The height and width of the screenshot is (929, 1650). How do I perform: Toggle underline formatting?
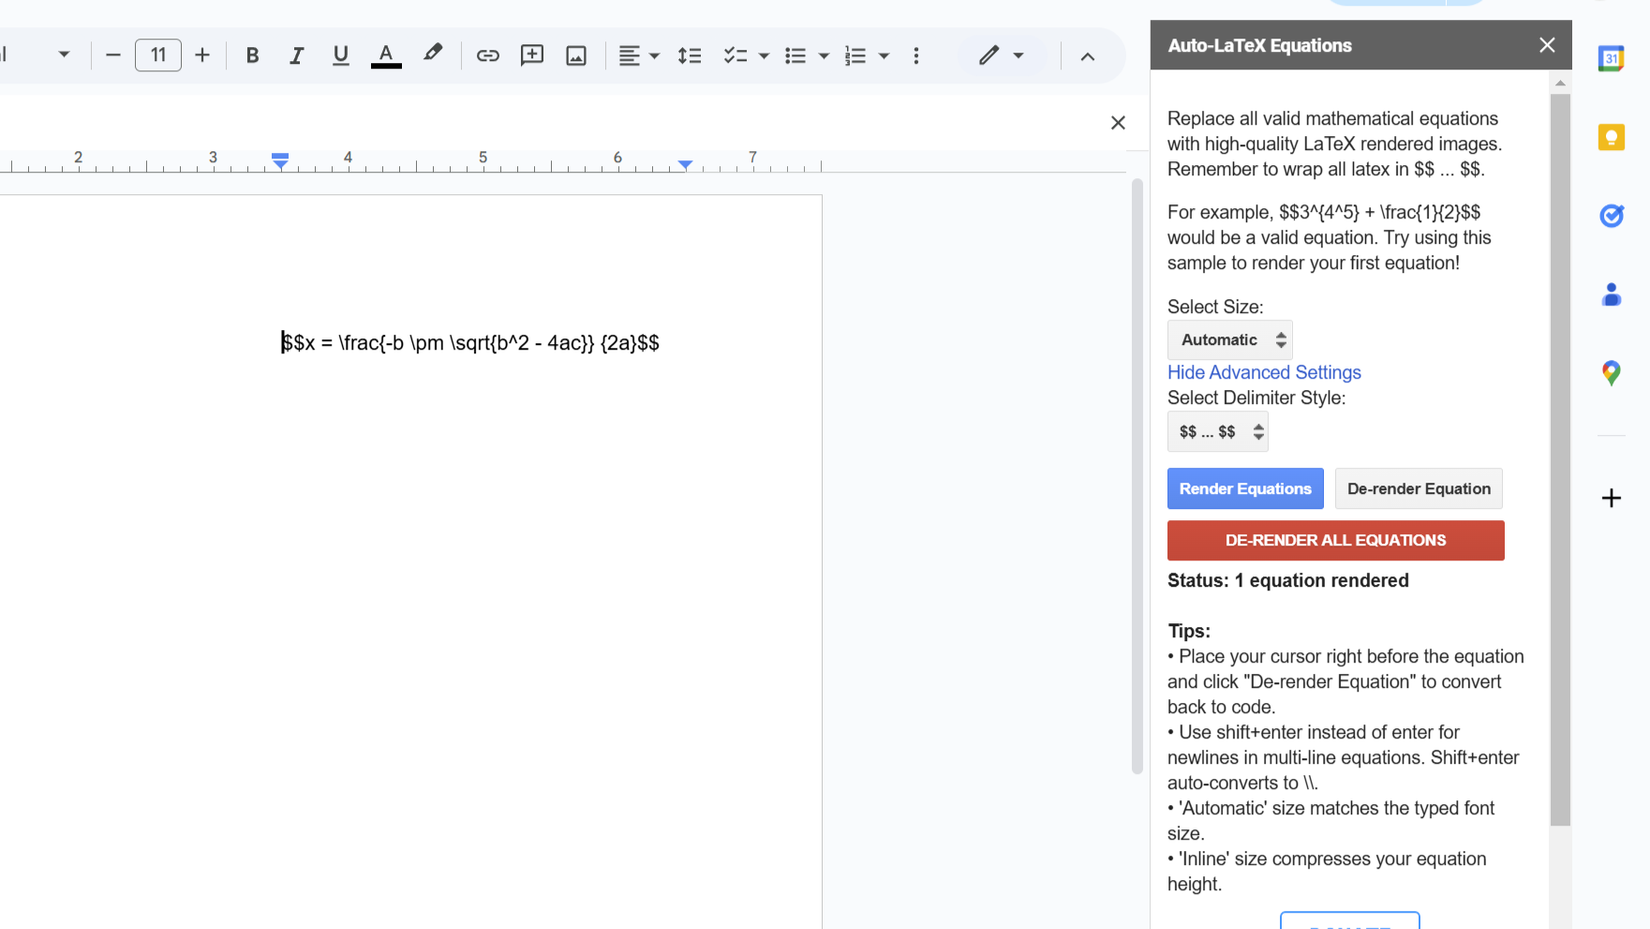[x=340, y=56]
